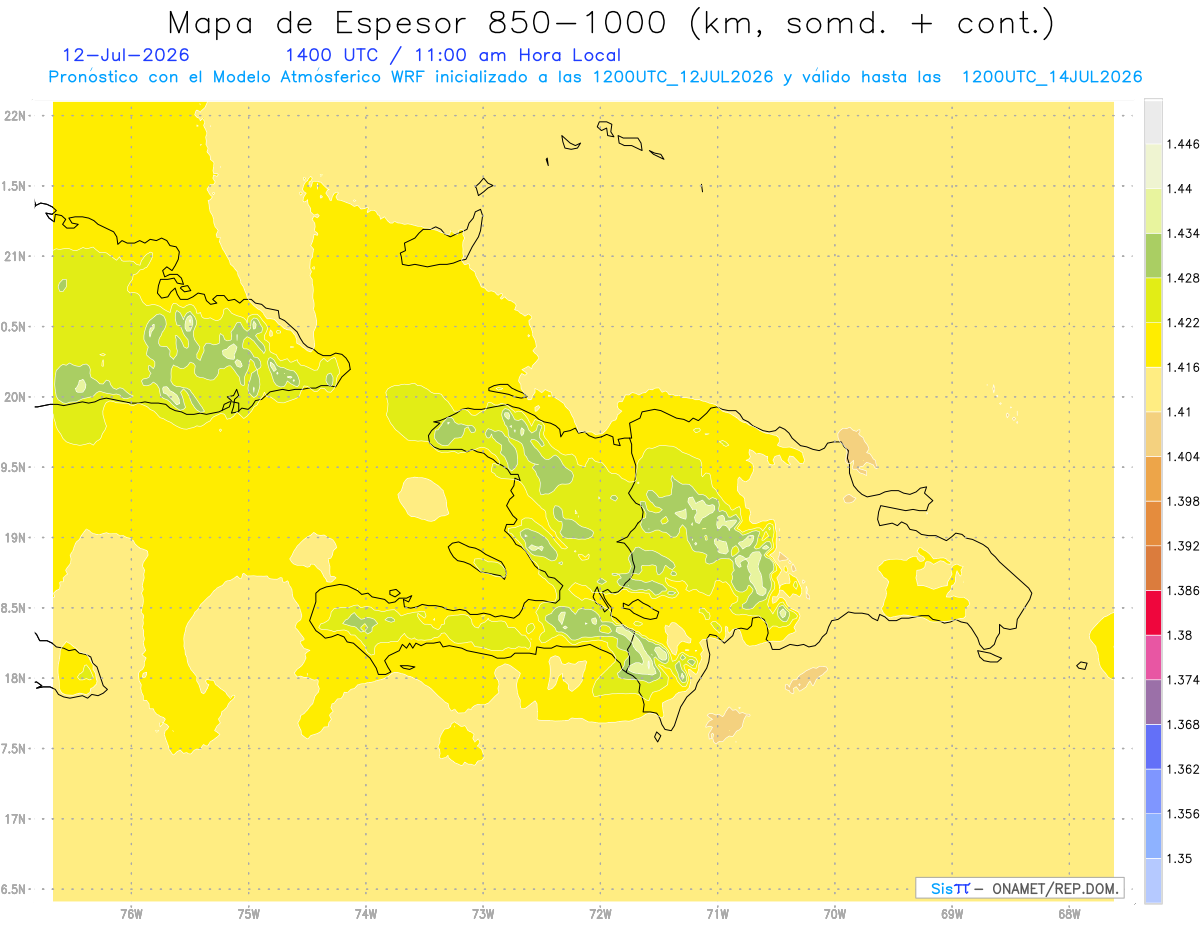The height and width of the screenshot is (927, 1200).
Task: Click the 71W longitude axis label
Action: [x=717, y=913]
